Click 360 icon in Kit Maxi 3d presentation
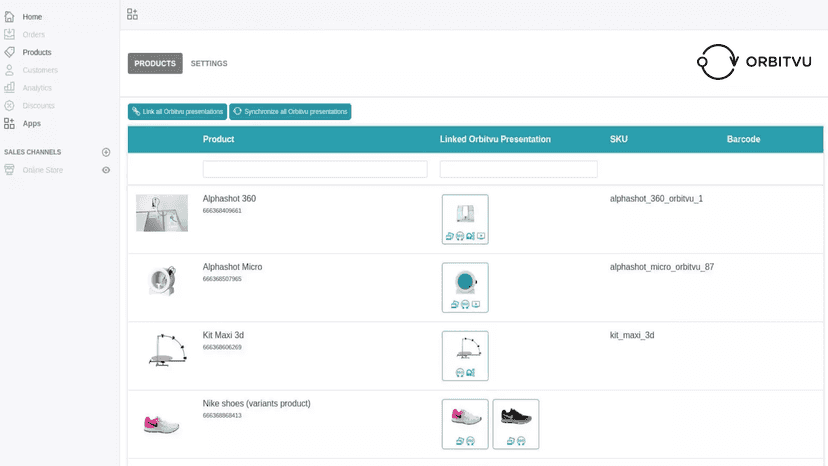 coord(460,372)
